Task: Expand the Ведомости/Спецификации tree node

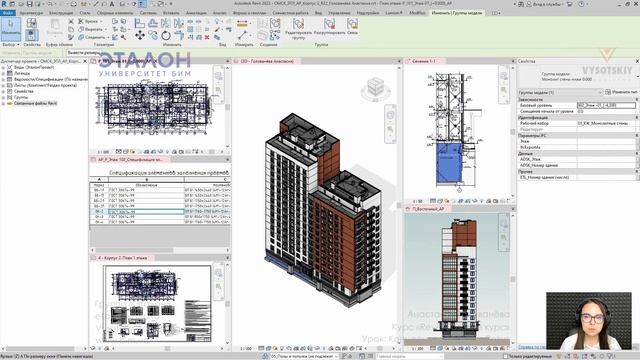Action: click(3, 79)
